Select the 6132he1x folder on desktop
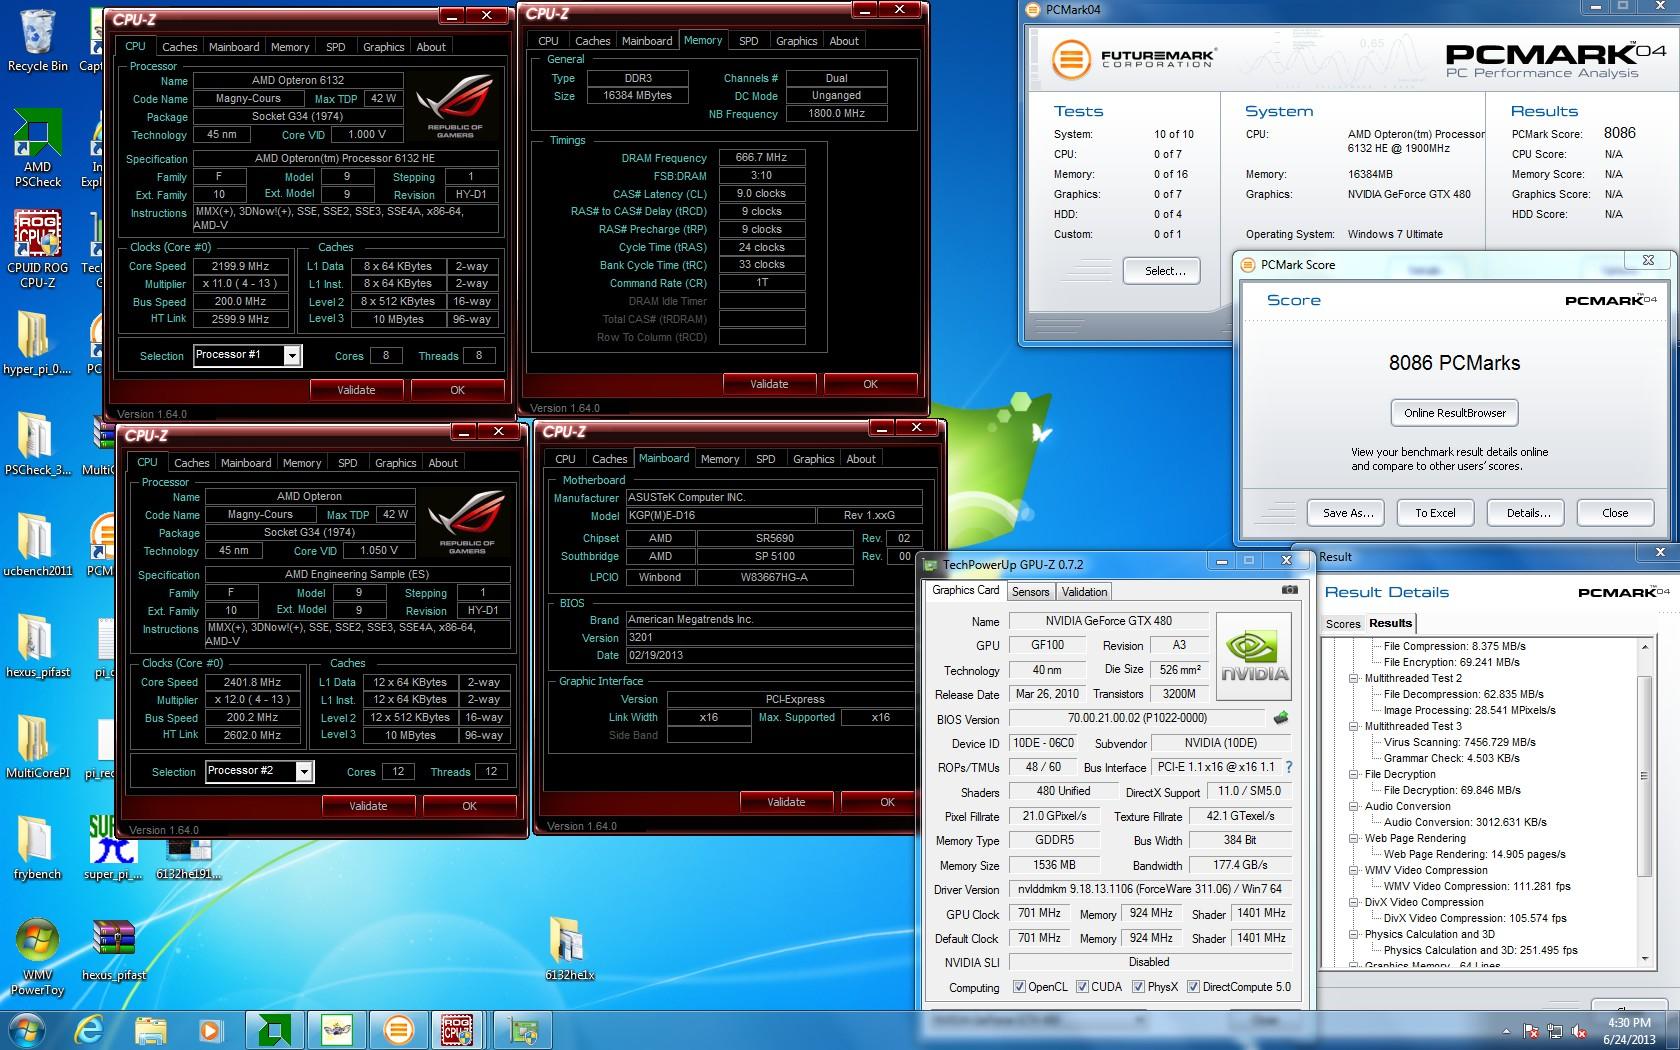 point(569,949)
